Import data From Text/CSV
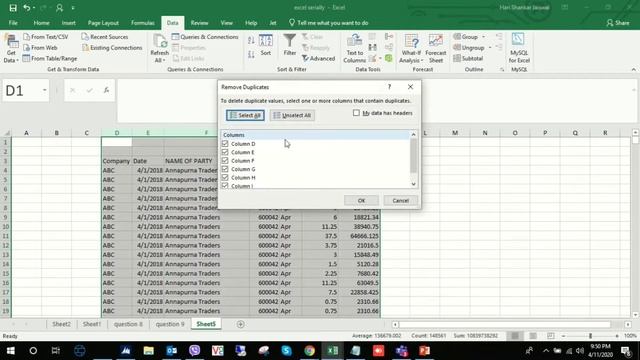640x360 pixels. [x=46, y=37]
